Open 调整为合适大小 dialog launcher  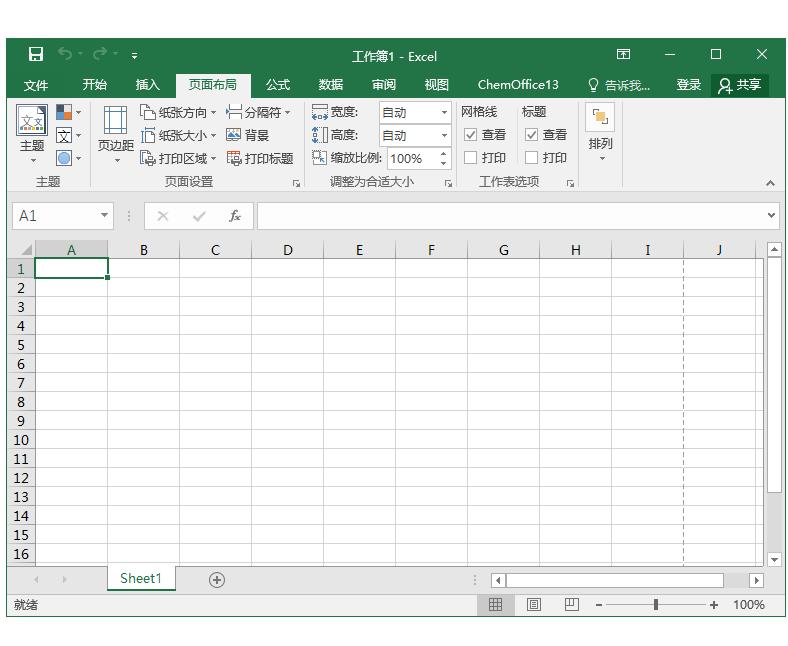coord(448,183)
